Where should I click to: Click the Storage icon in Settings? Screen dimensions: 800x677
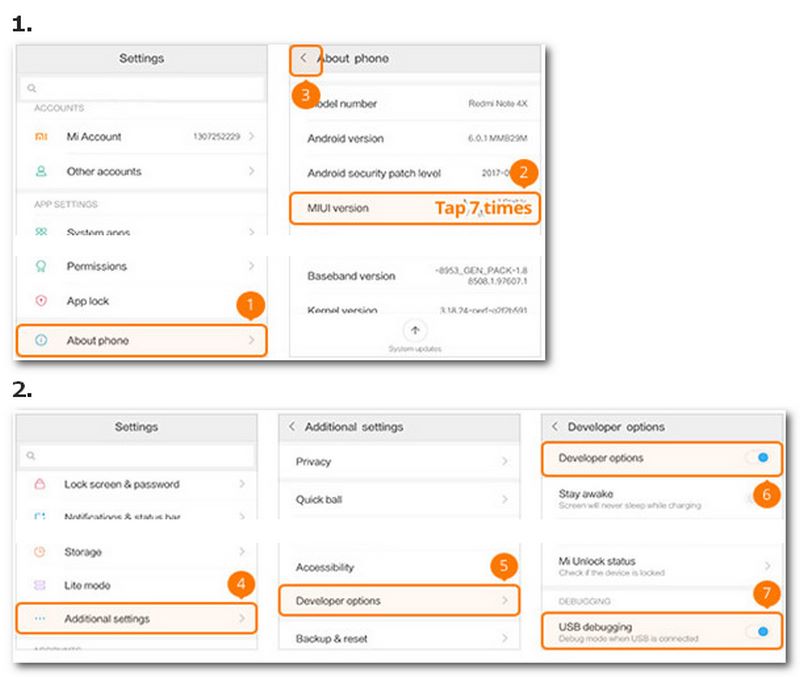click(x=40, y=552)
